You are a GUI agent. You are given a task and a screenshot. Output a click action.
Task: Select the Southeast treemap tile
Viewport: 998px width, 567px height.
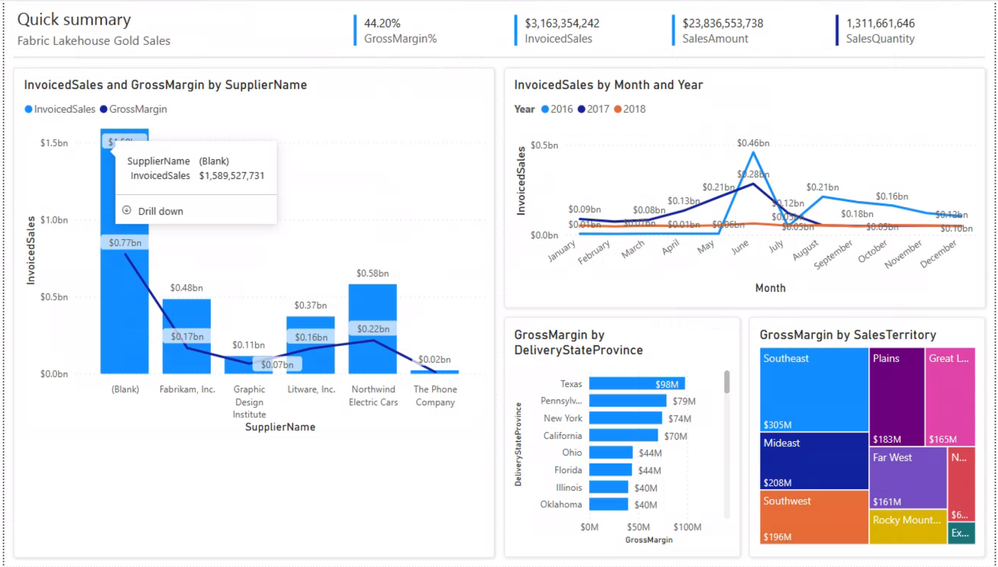pyautogui.click(x=814, y=390)
